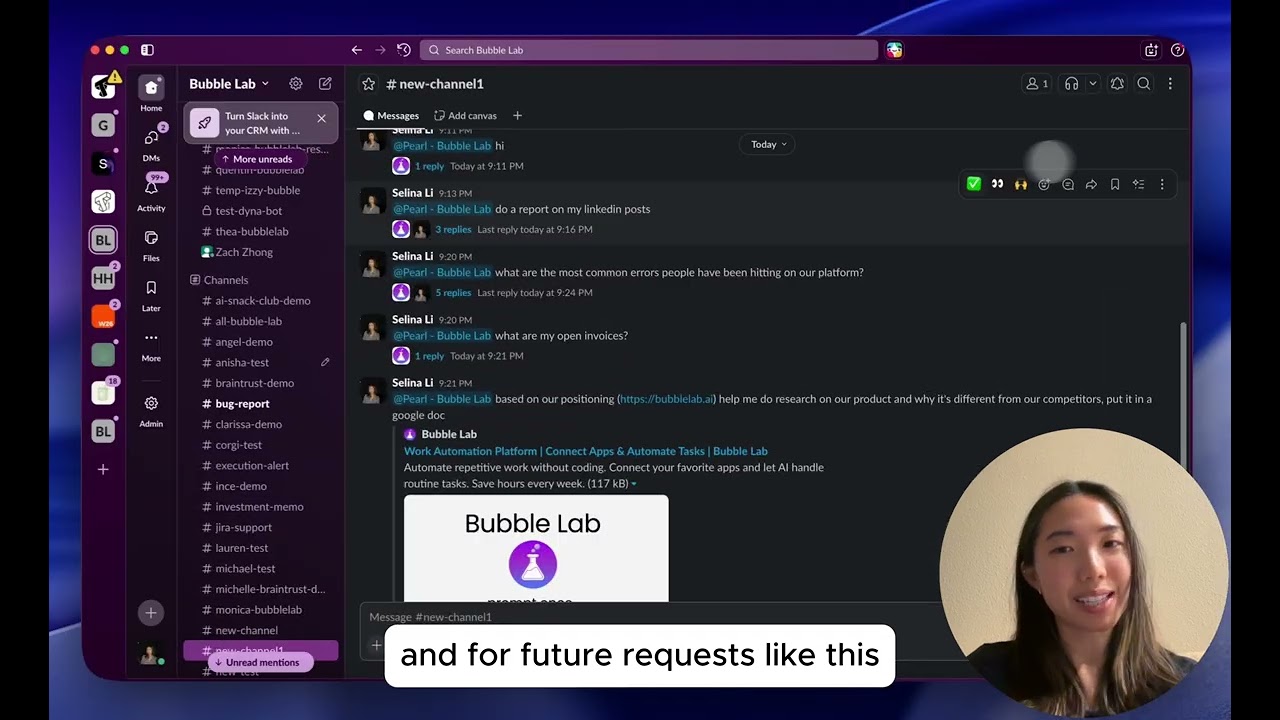Open the AI sparkle list action on message

pos(1138,184)
